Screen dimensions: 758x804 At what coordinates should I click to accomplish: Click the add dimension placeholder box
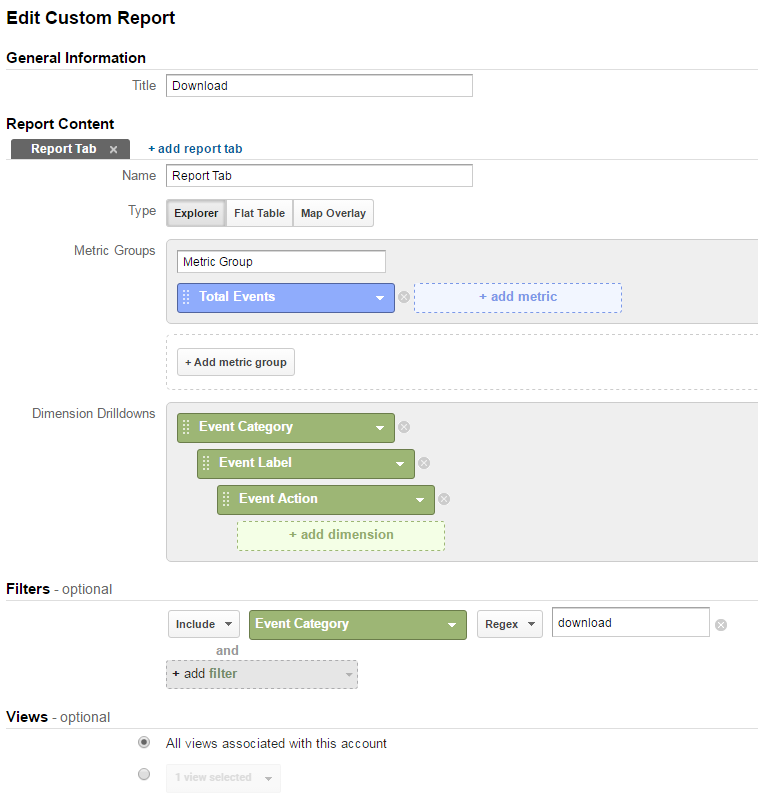[341, 536]
